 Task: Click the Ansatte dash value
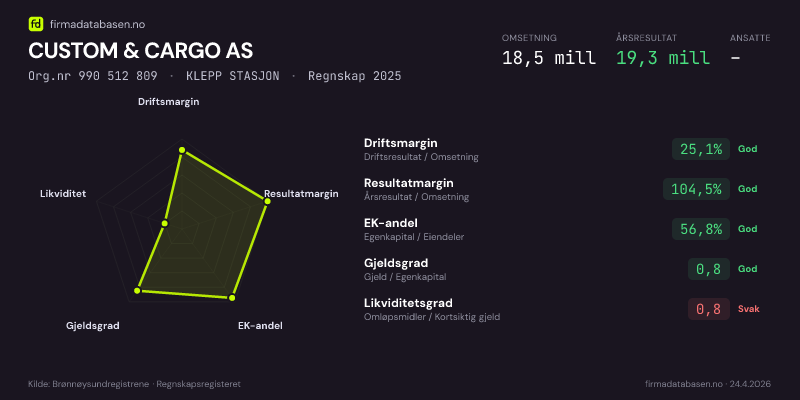click(736, 58)
